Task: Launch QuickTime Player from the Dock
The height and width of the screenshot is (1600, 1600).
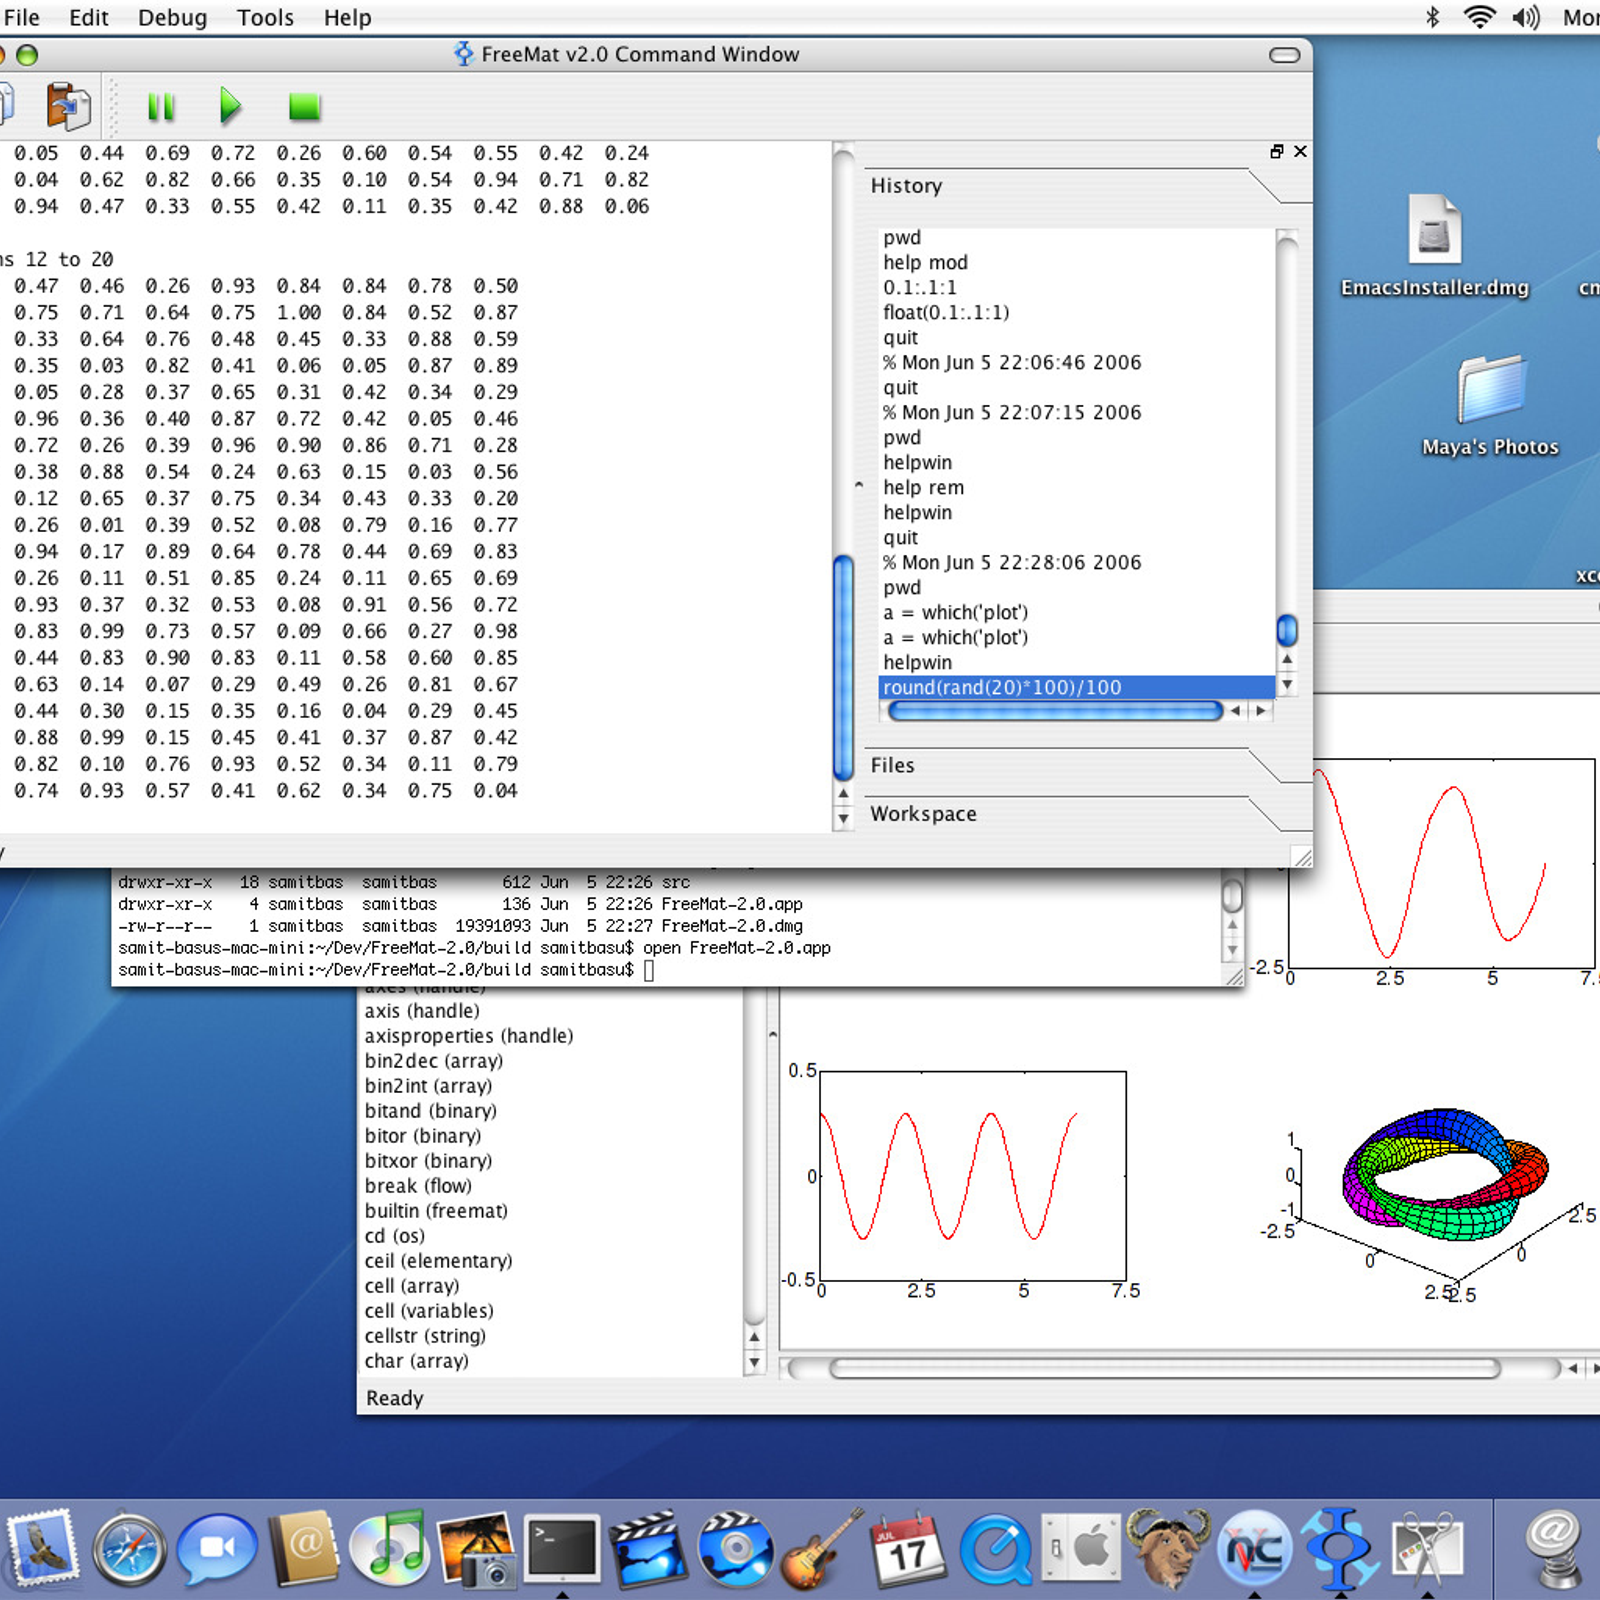Action: click(x=995, y=1550)
